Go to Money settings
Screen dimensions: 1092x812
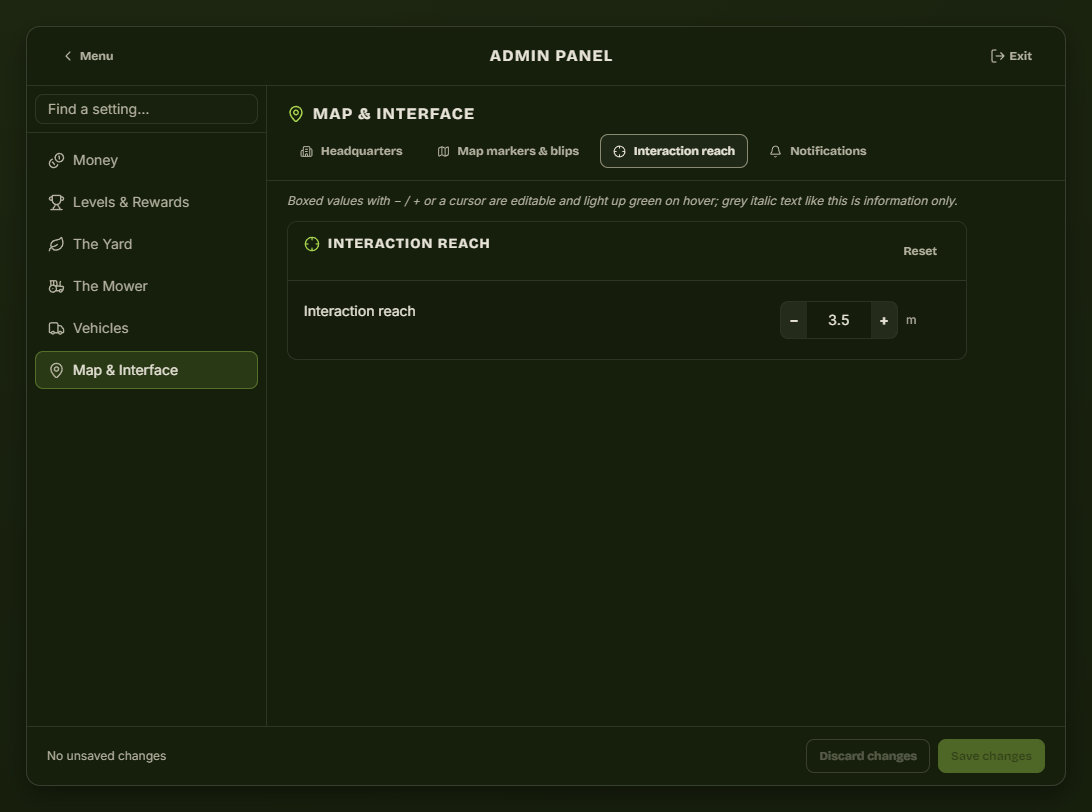tap(146, 160)
